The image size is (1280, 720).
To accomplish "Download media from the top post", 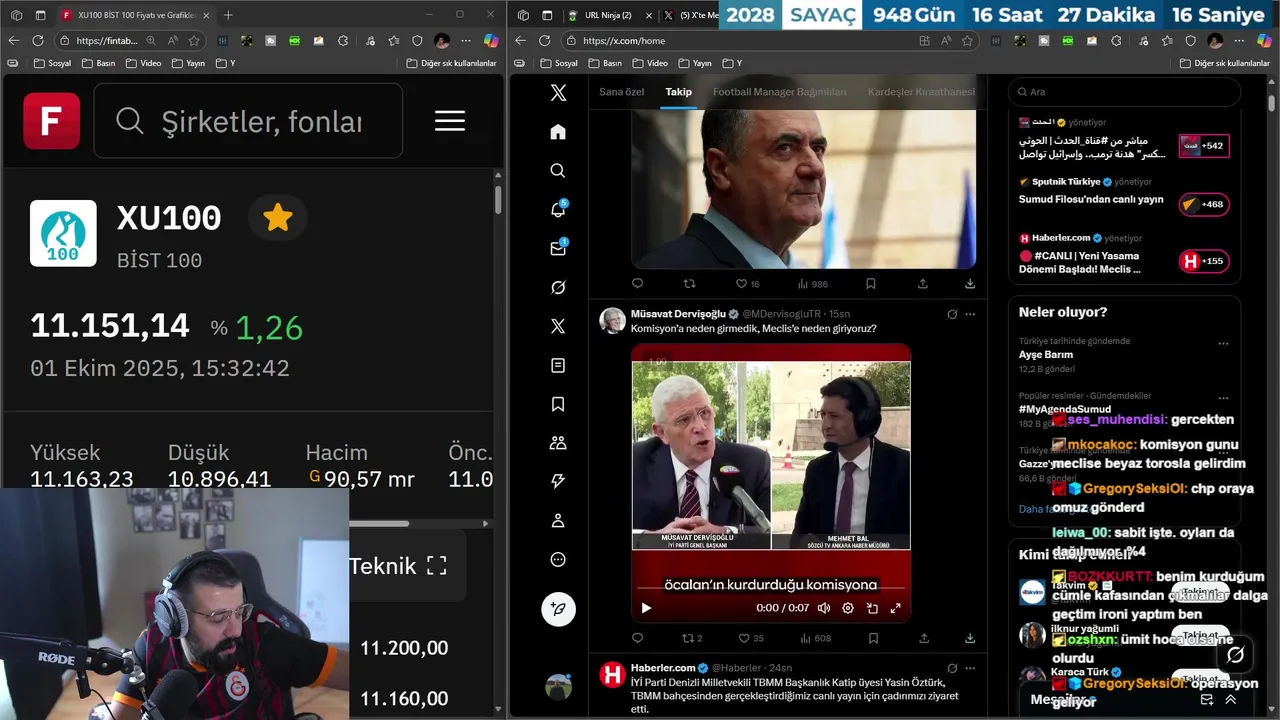I will click(970, 284).
